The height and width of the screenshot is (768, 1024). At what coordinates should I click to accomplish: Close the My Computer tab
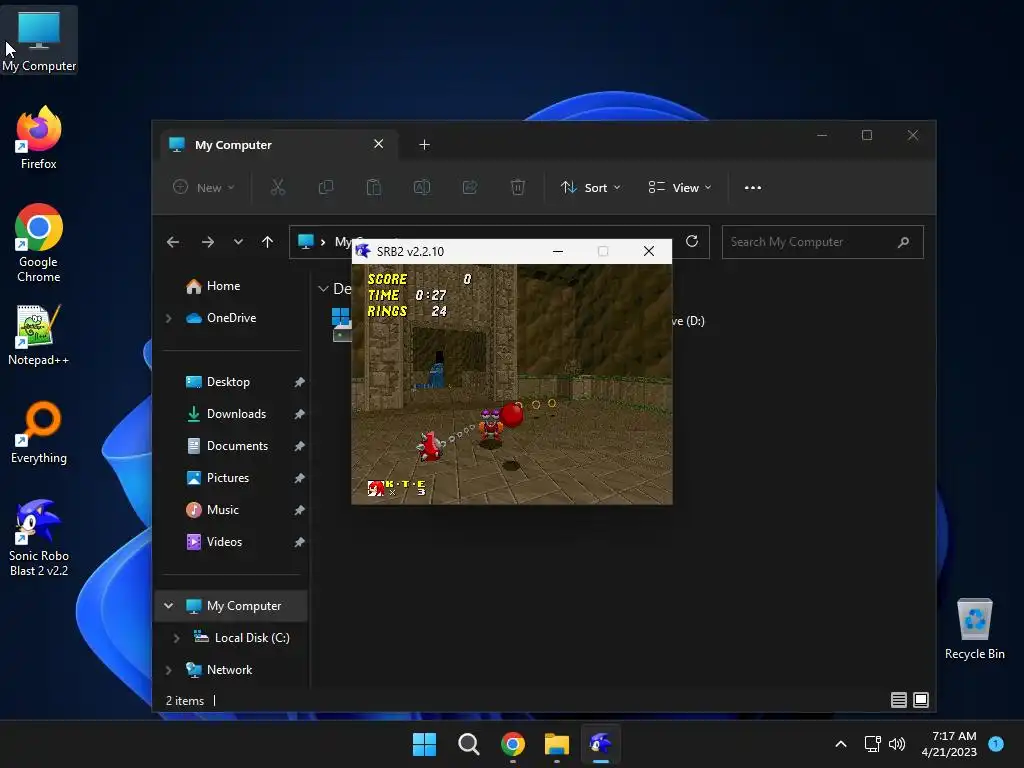tap(378, 144)
